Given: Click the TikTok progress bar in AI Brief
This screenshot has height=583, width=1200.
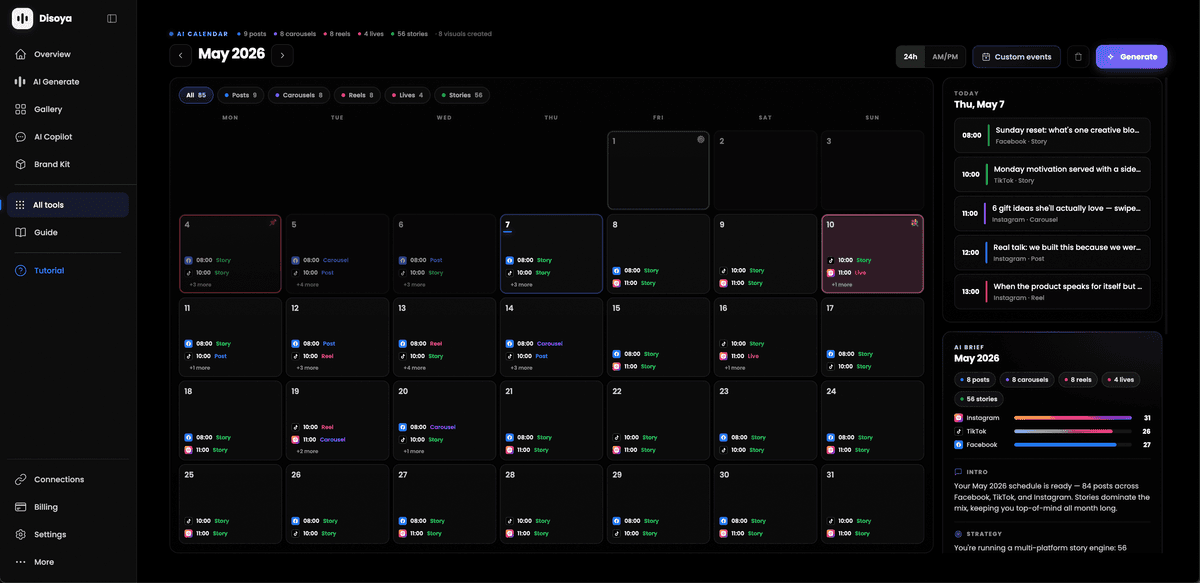Looking at the screenshot, I should click(1073, 431).
